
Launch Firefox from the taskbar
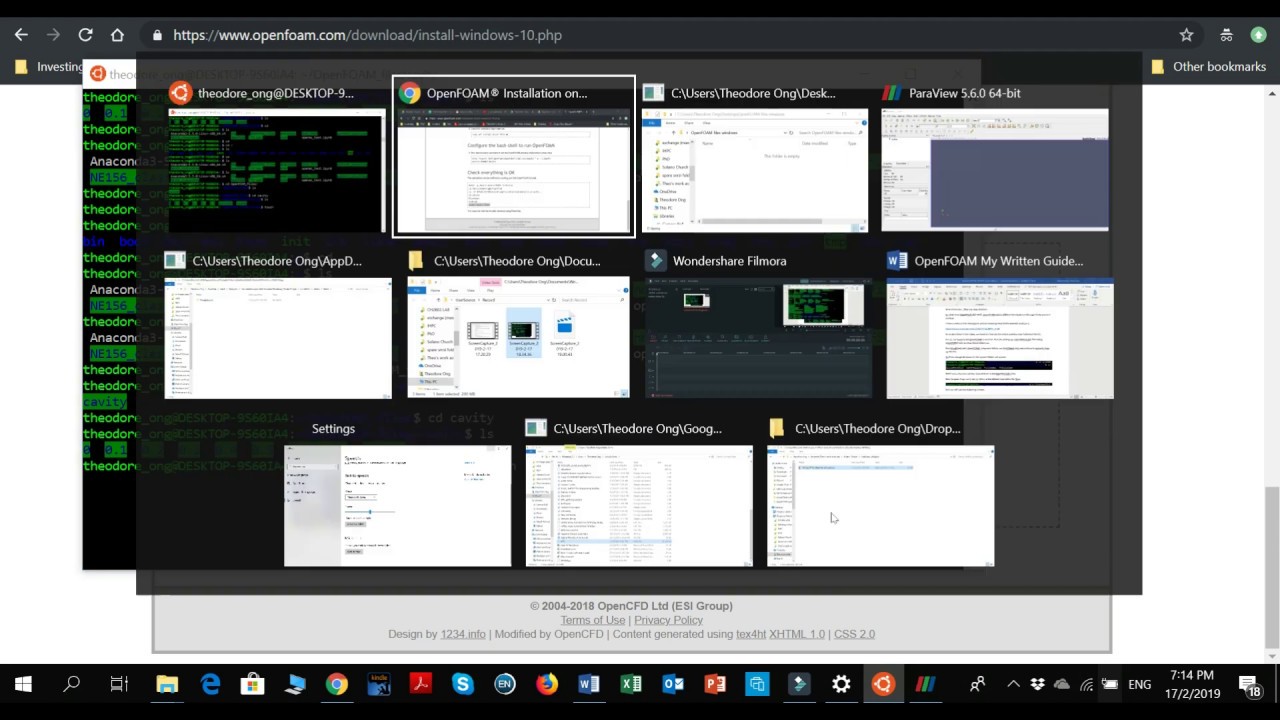click(547, 685)
